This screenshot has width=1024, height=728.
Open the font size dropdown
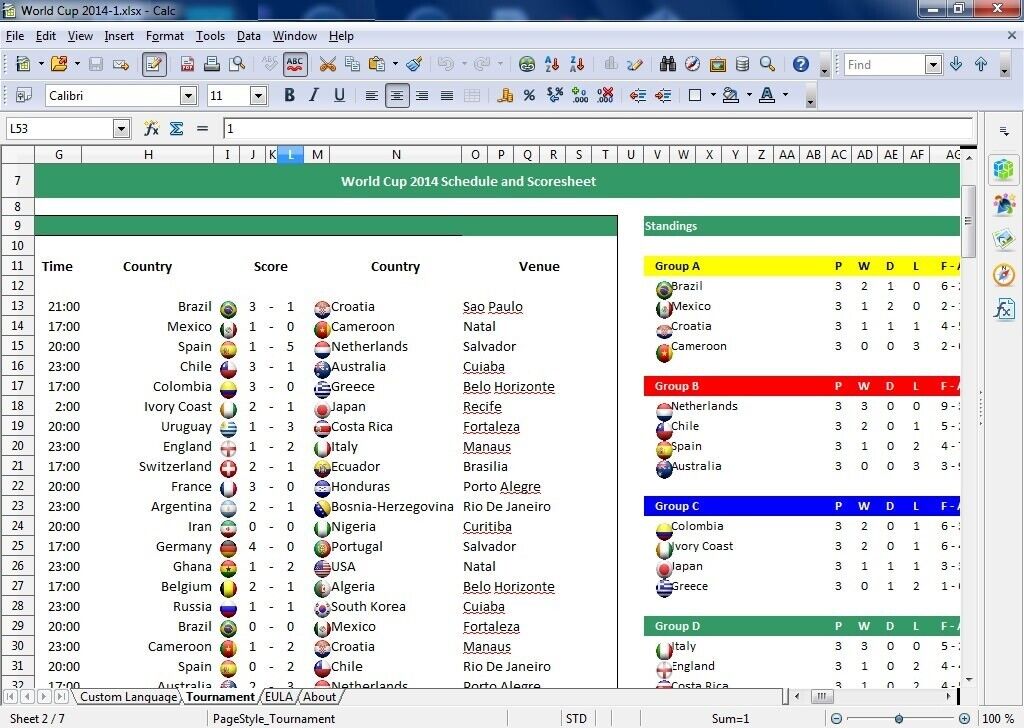[x=258, y=96]
